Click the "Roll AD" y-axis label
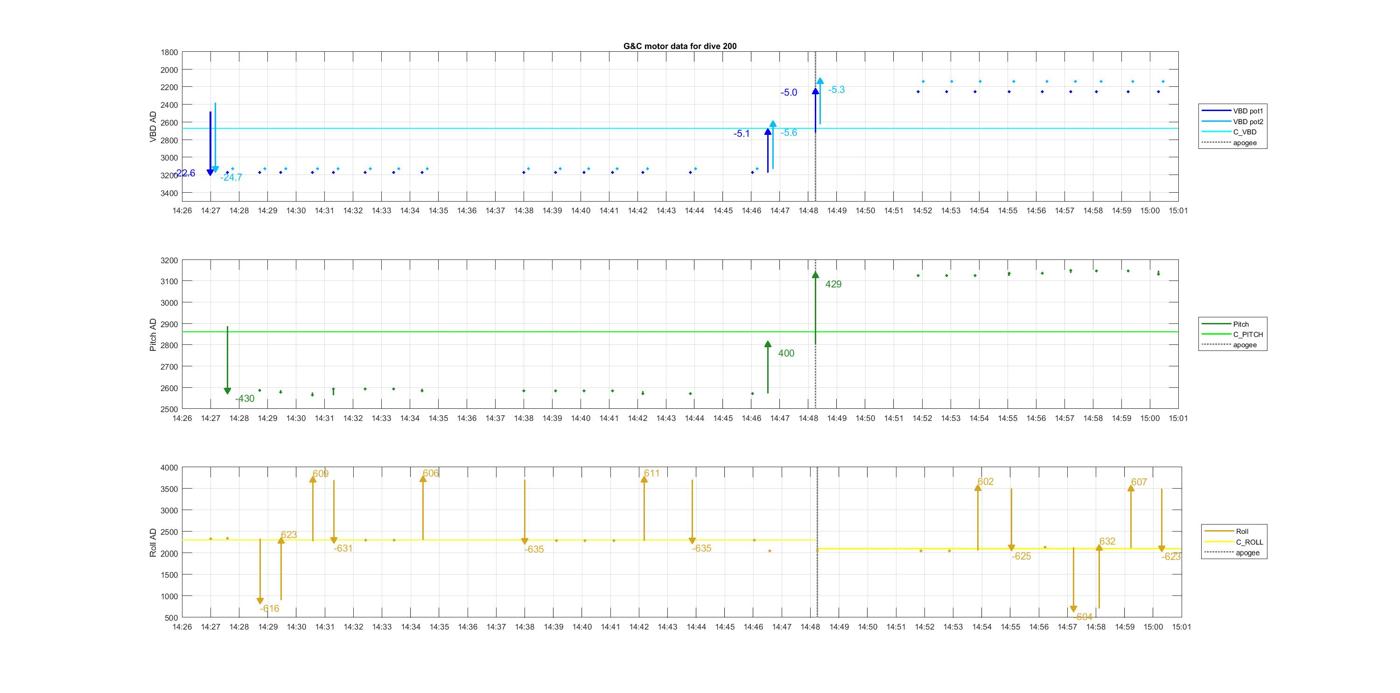The width and height of the screenshot is (1400, 693). pyautogui.click(x=154, y=542)
